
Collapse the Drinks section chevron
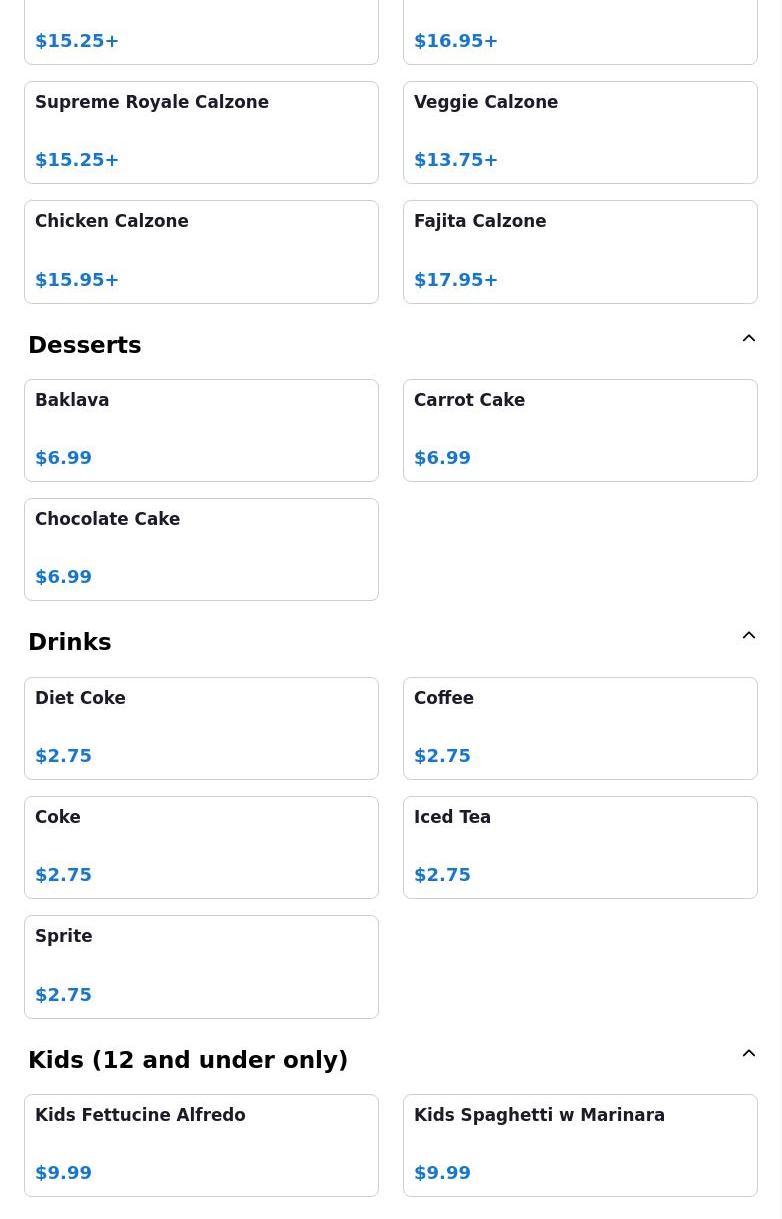click(749, 636)
